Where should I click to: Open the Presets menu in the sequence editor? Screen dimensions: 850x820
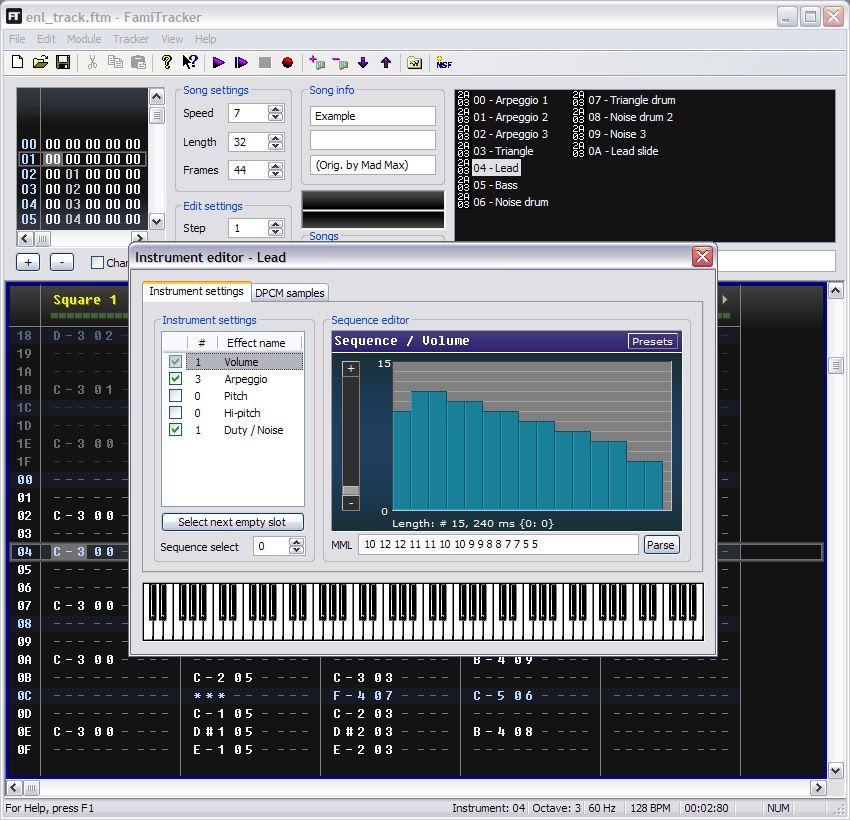tap(652, 341)
